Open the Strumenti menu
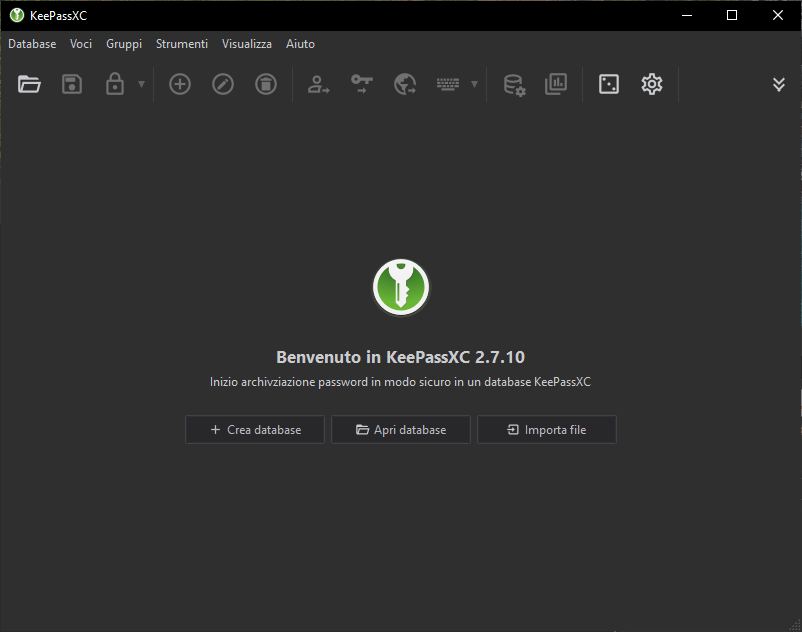 point(182,44)
